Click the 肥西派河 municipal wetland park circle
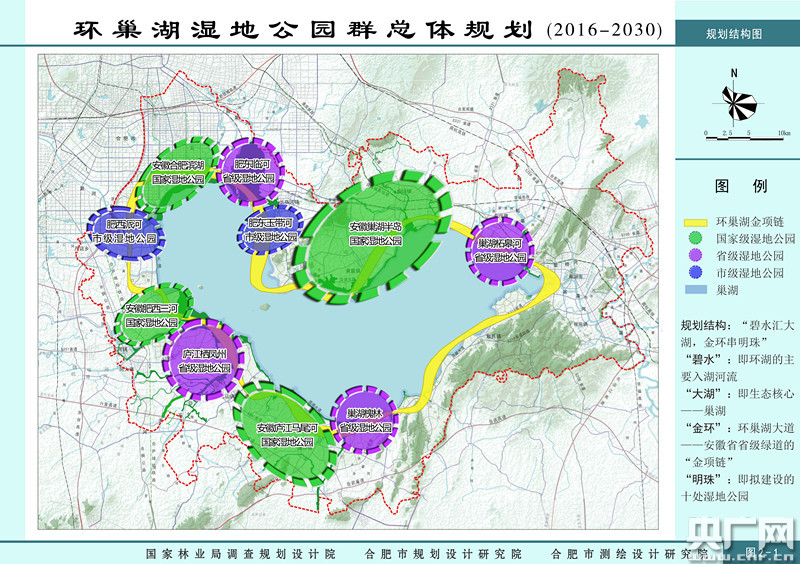Image resolution: width=800 pixels, height=564 pixels. pos(124,232)
